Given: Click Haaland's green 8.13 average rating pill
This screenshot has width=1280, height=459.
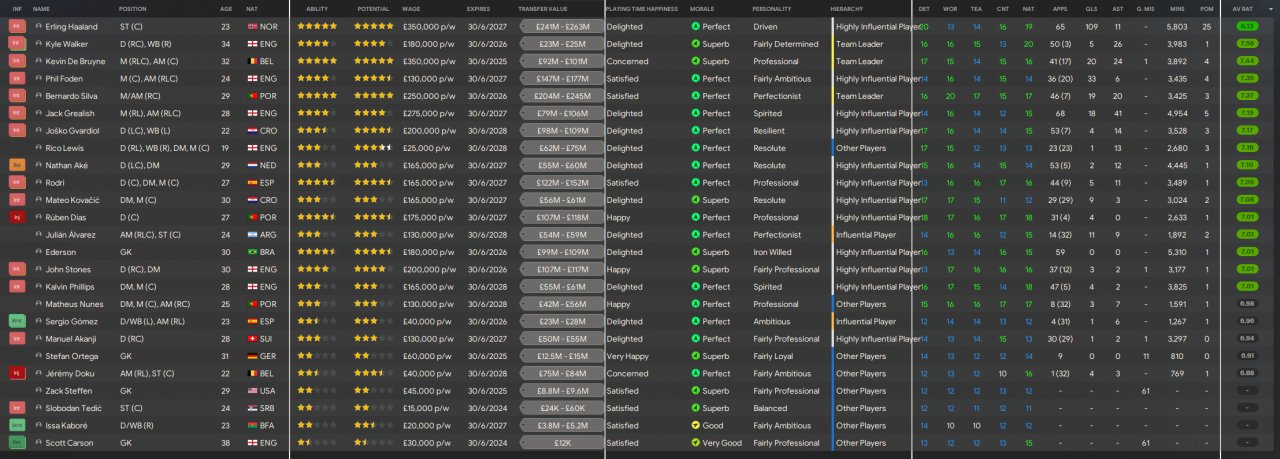Looking at the screenshot, I should click(1246, 27).
